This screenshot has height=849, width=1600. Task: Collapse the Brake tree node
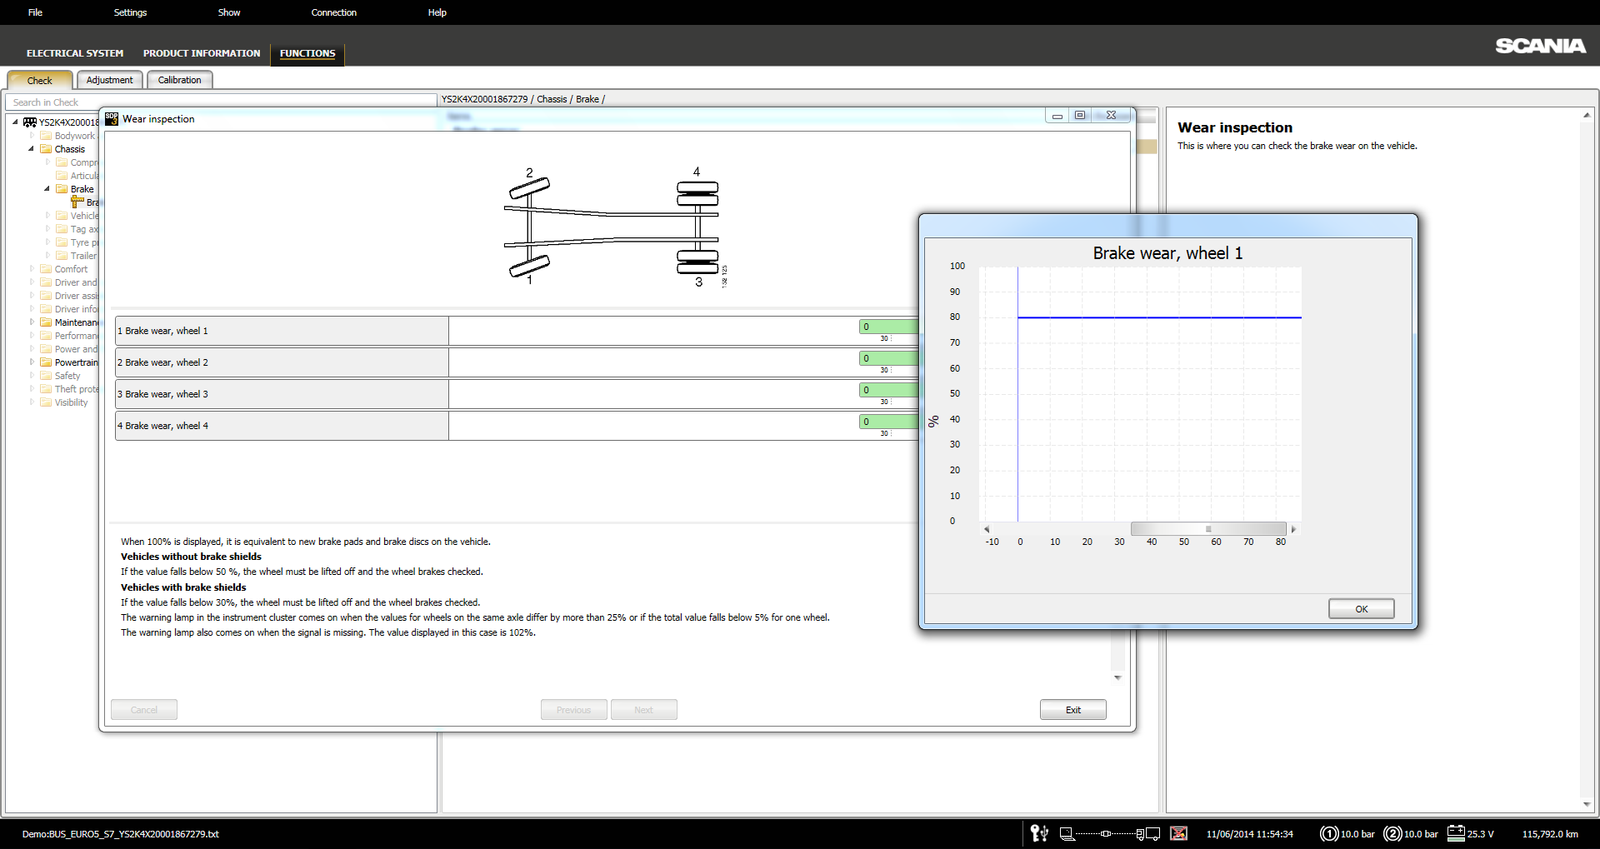(47, 189)
